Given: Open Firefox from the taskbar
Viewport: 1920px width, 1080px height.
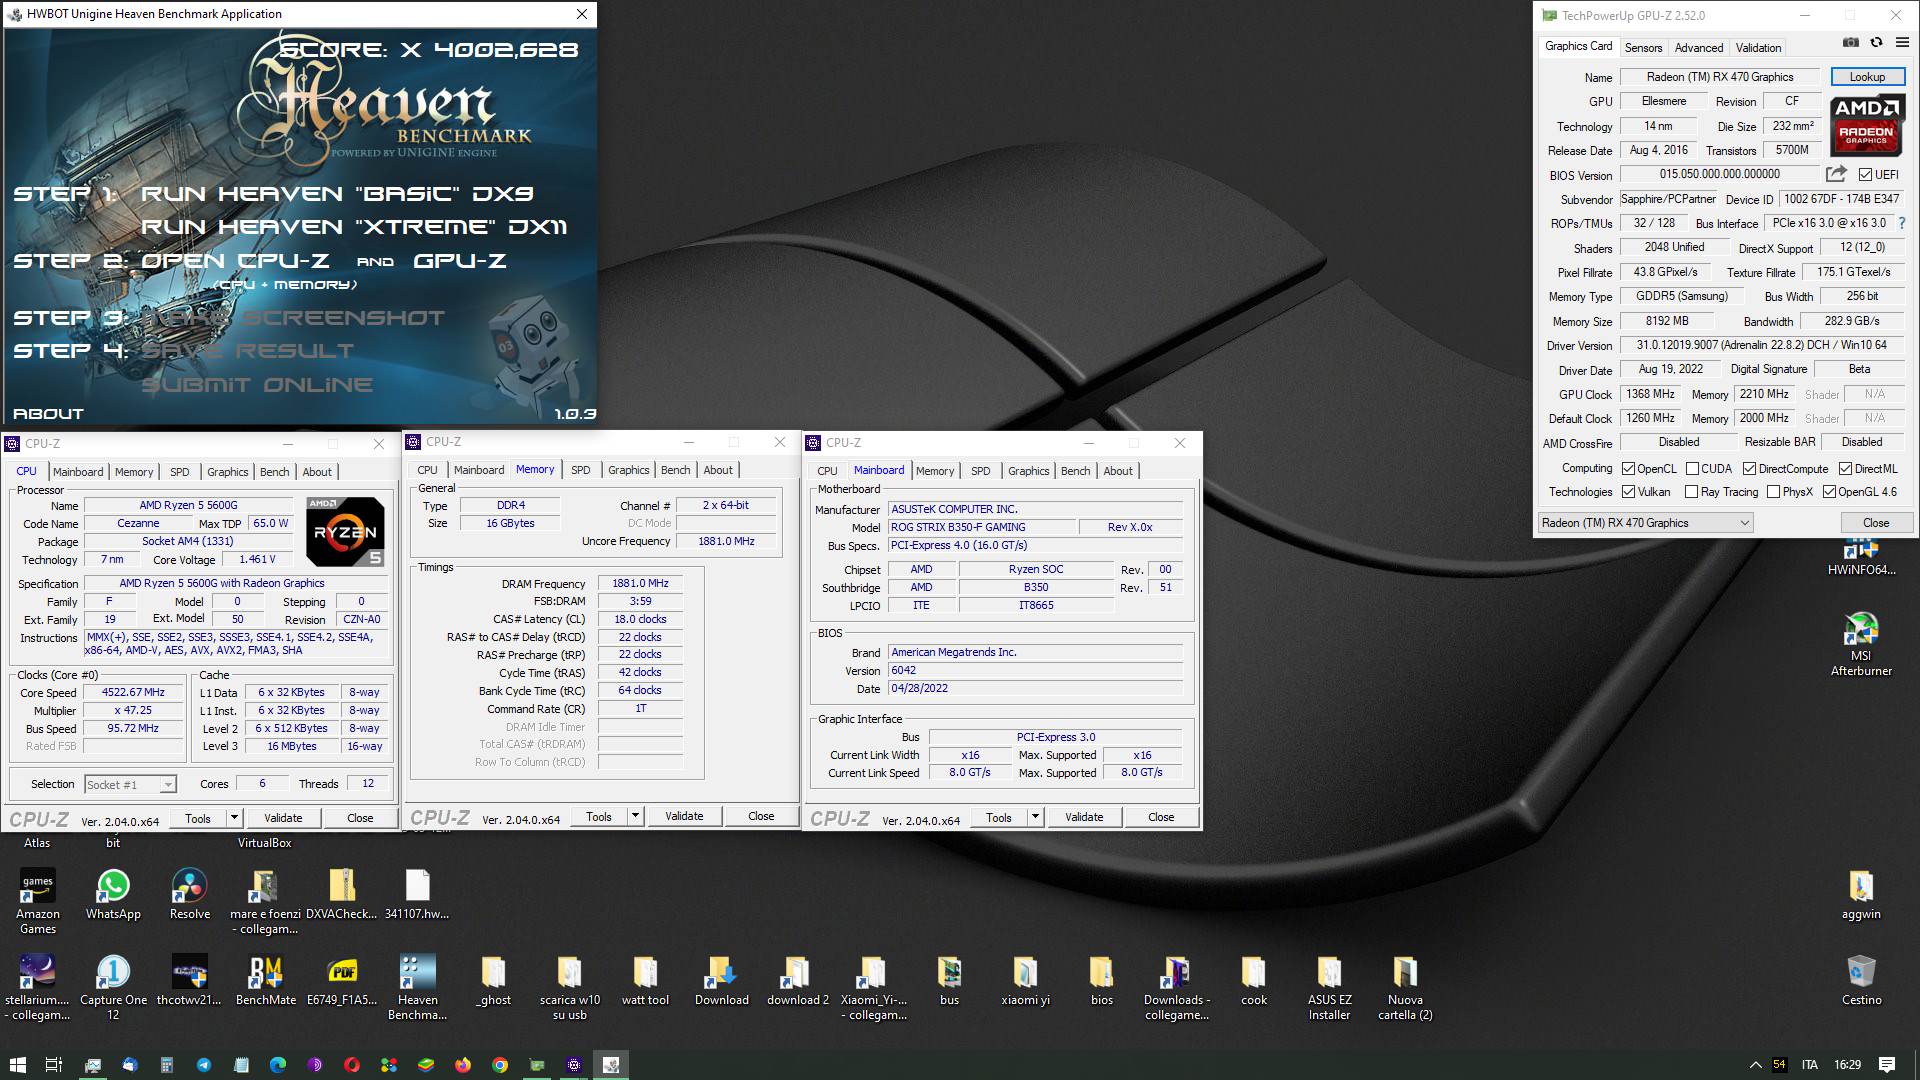Looking at the screenshot, I should tap(463, 1065).
